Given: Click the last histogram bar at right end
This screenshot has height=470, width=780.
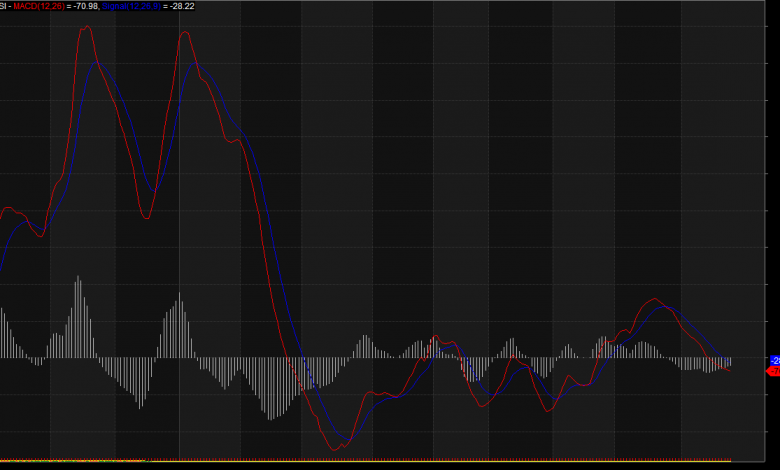Looking at the screenshot, I should click(x=730, y=362).
